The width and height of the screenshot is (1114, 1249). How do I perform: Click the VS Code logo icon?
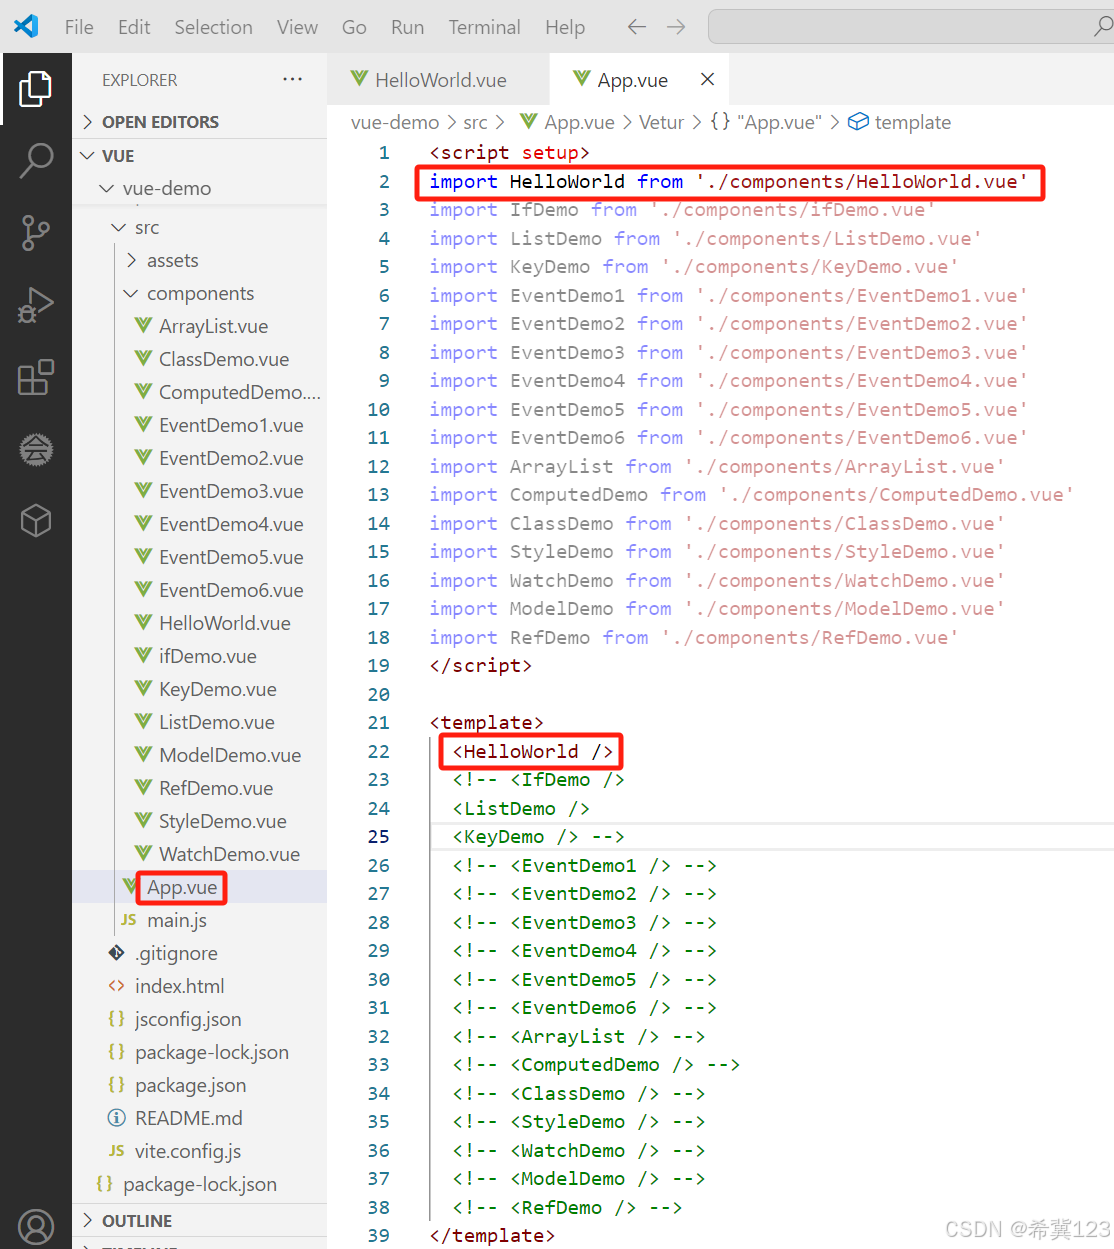pyautogui.click(x=27, y=26)
